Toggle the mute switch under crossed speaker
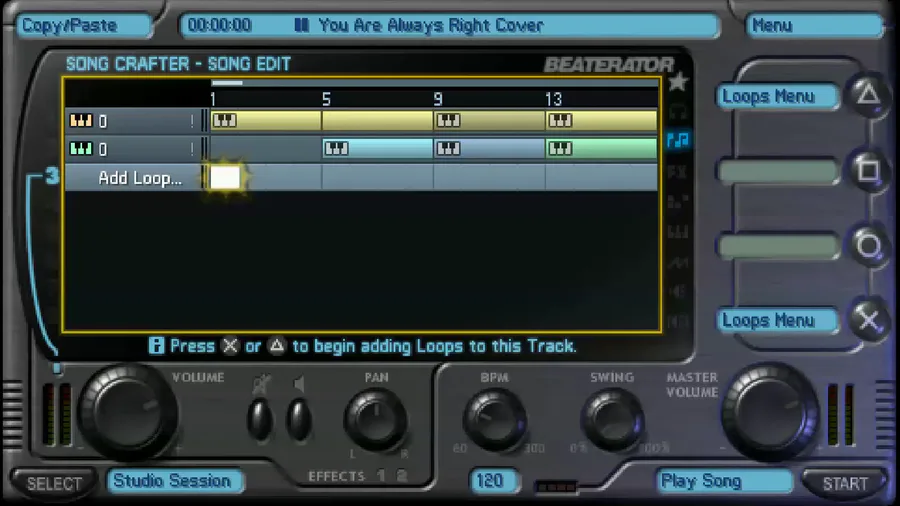 point(260,419)
